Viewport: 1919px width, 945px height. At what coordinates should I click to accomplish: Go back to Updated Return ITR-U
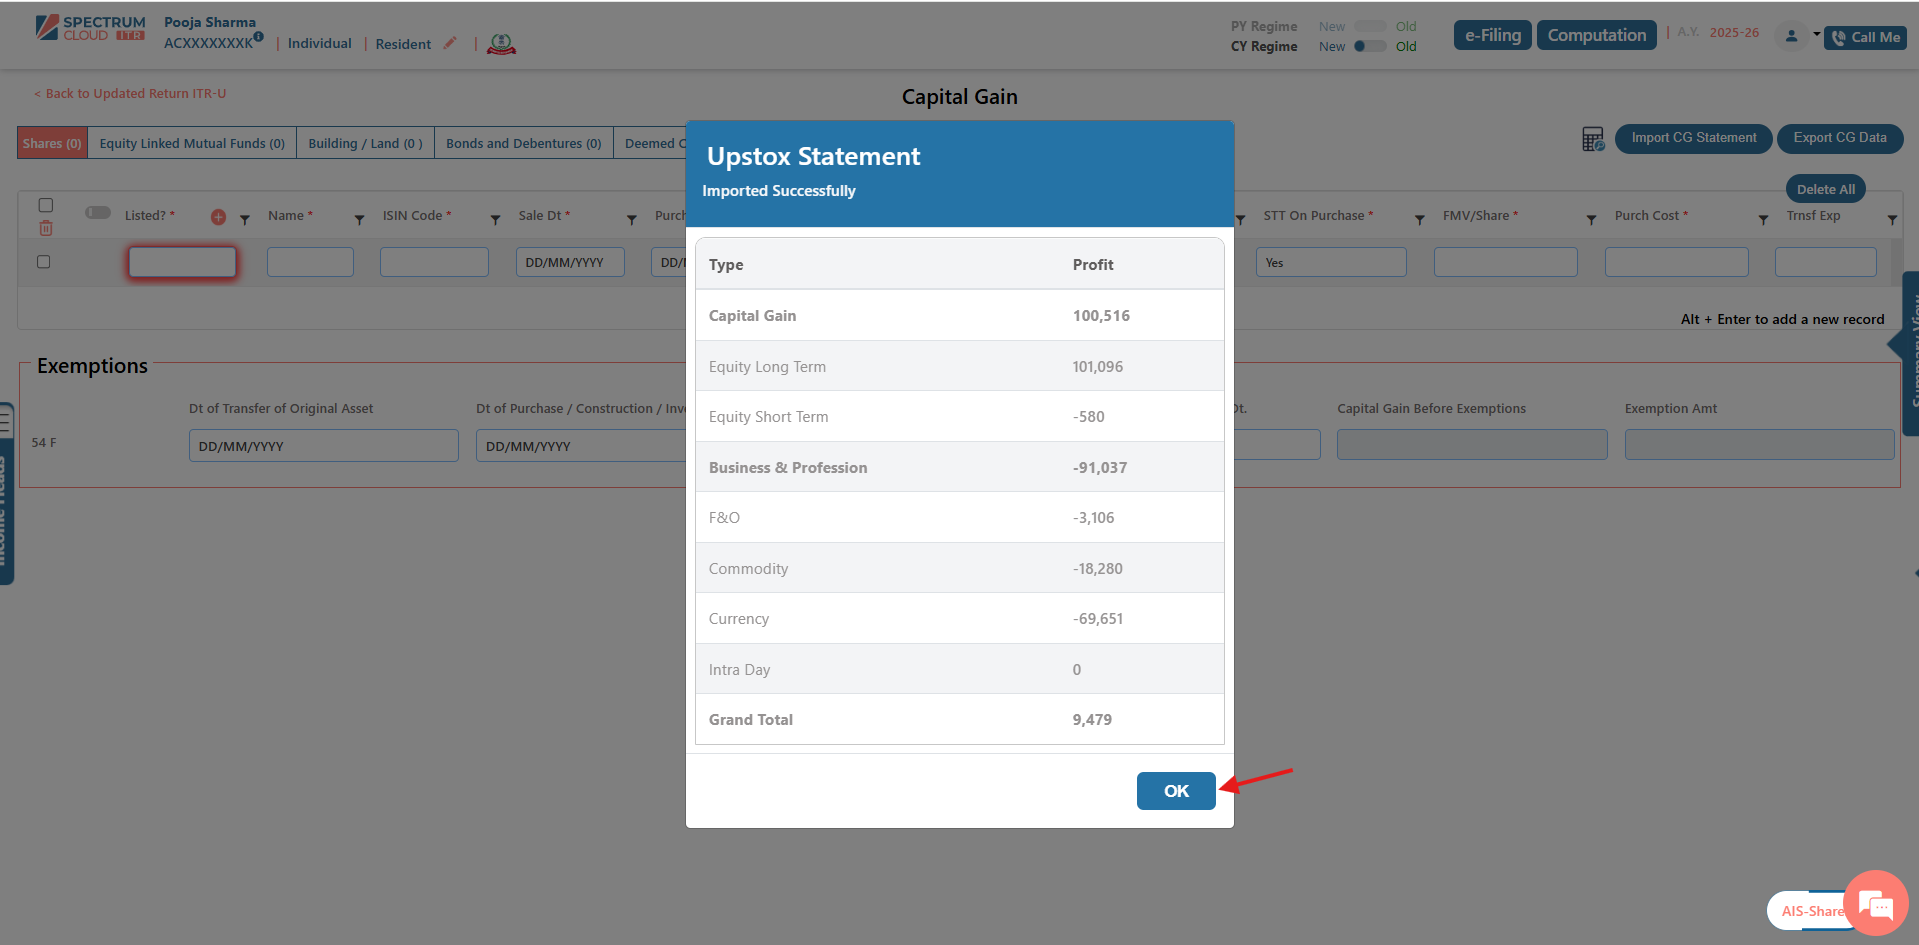point(130,94)
